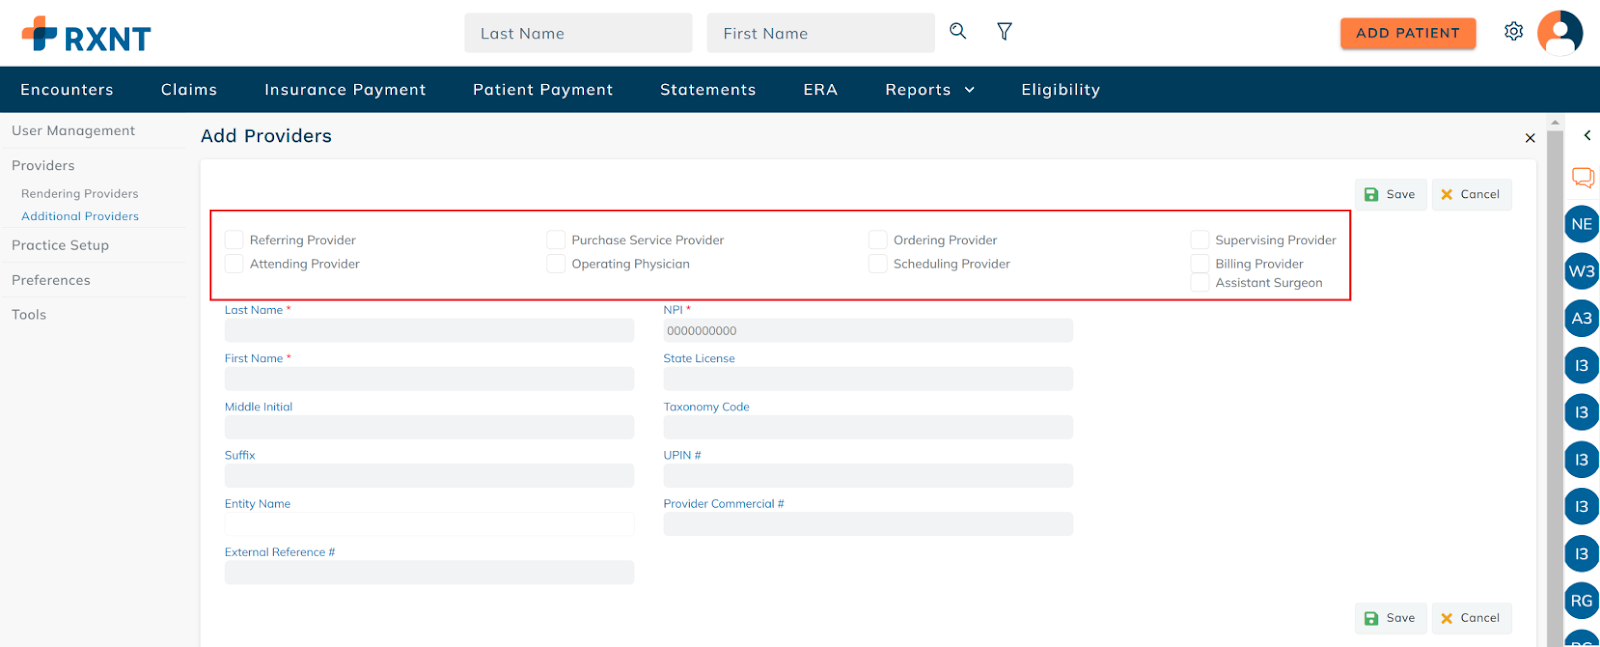
Task: Tick the Billing Provider checkbox
Action: tap(1200, 264)
